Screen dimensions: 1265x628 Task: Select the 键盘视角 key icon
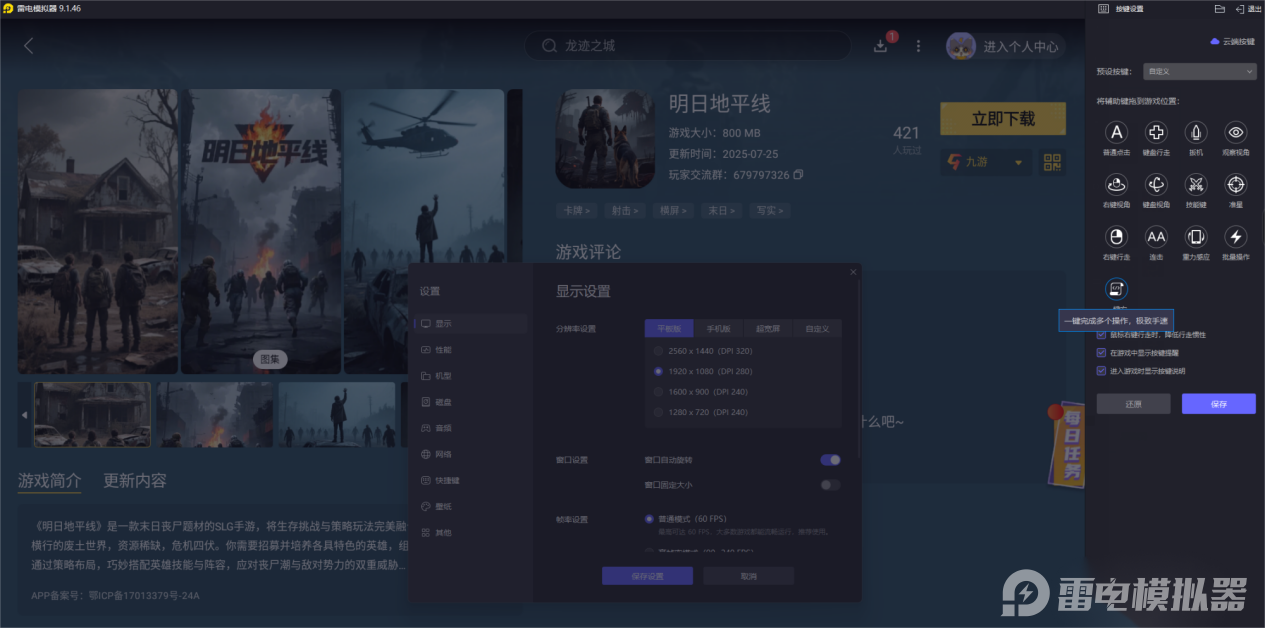tap(1156, 184)
